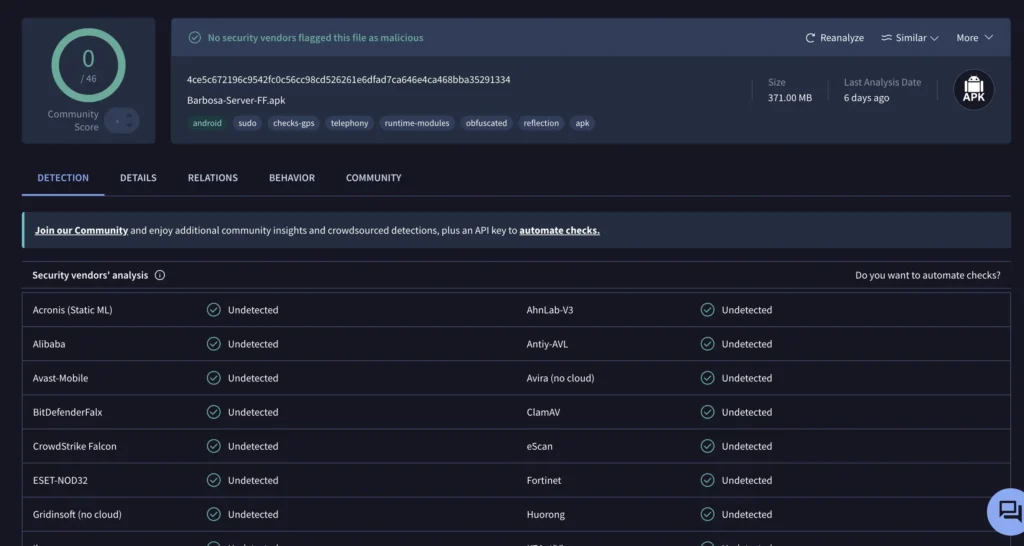Click the ClamAV undetected check icon
Image resolution: width=1024 pixels, height=546 pixels.
(707, 411)
